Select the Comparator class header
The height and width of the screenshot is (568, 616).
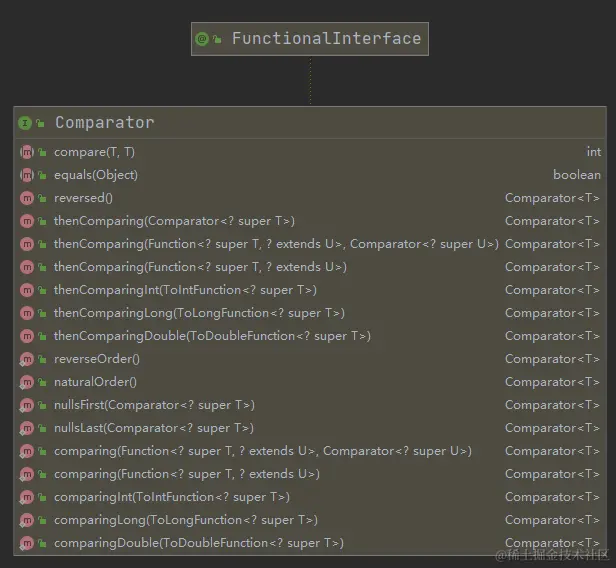pos(105,123)
